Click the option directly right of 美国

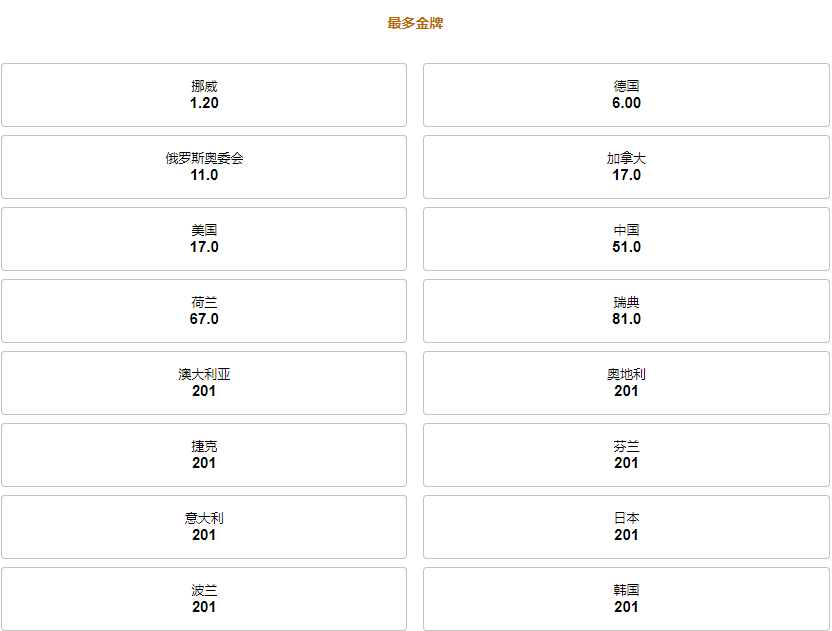(x=626, y=239)
